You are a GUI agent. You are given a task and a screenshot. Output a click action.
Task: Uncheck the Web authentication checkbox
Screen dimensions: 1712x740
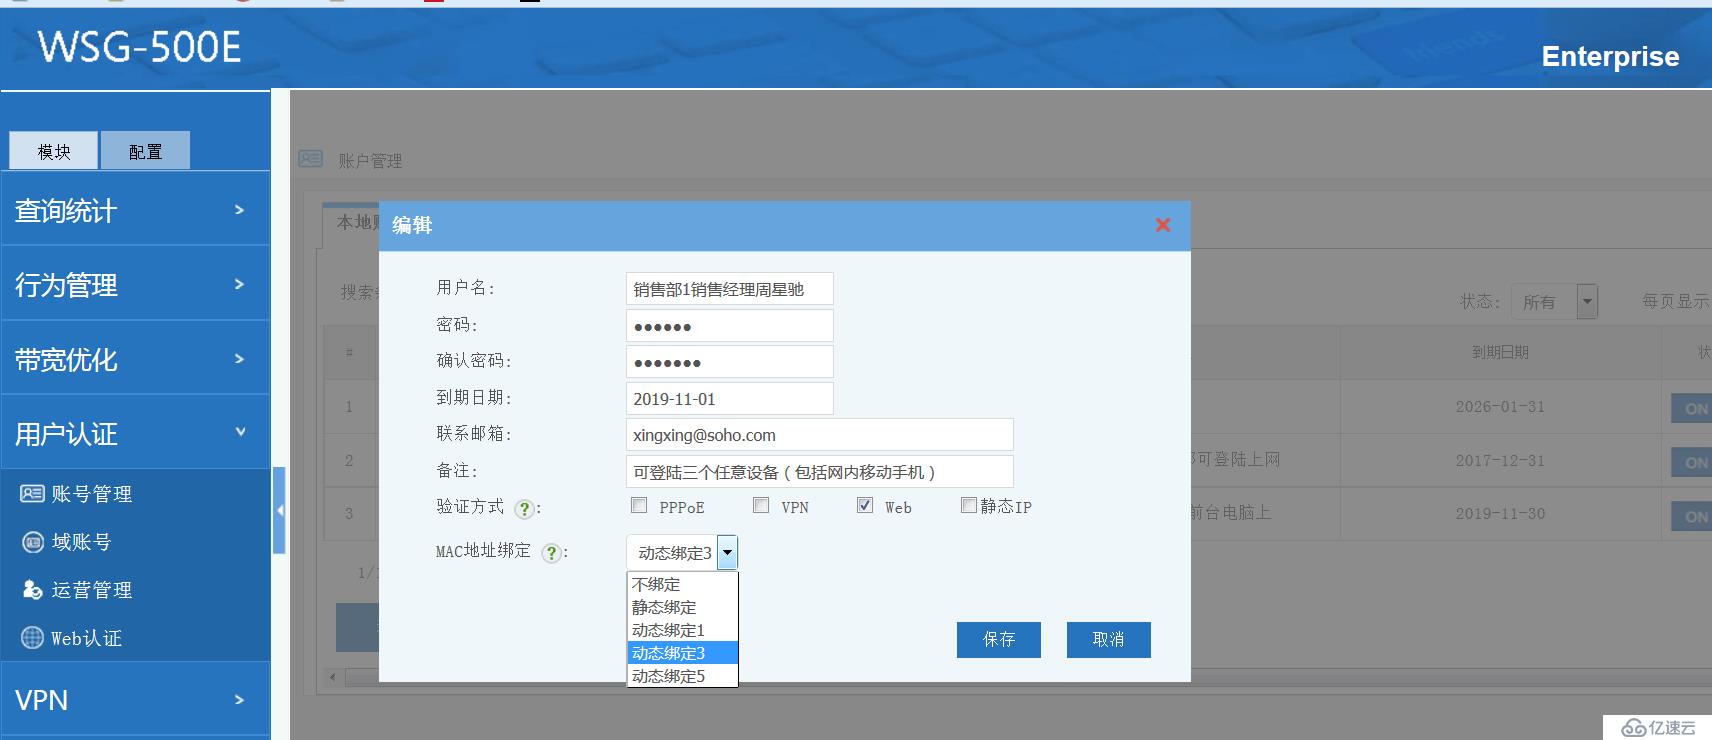(865, 505)
